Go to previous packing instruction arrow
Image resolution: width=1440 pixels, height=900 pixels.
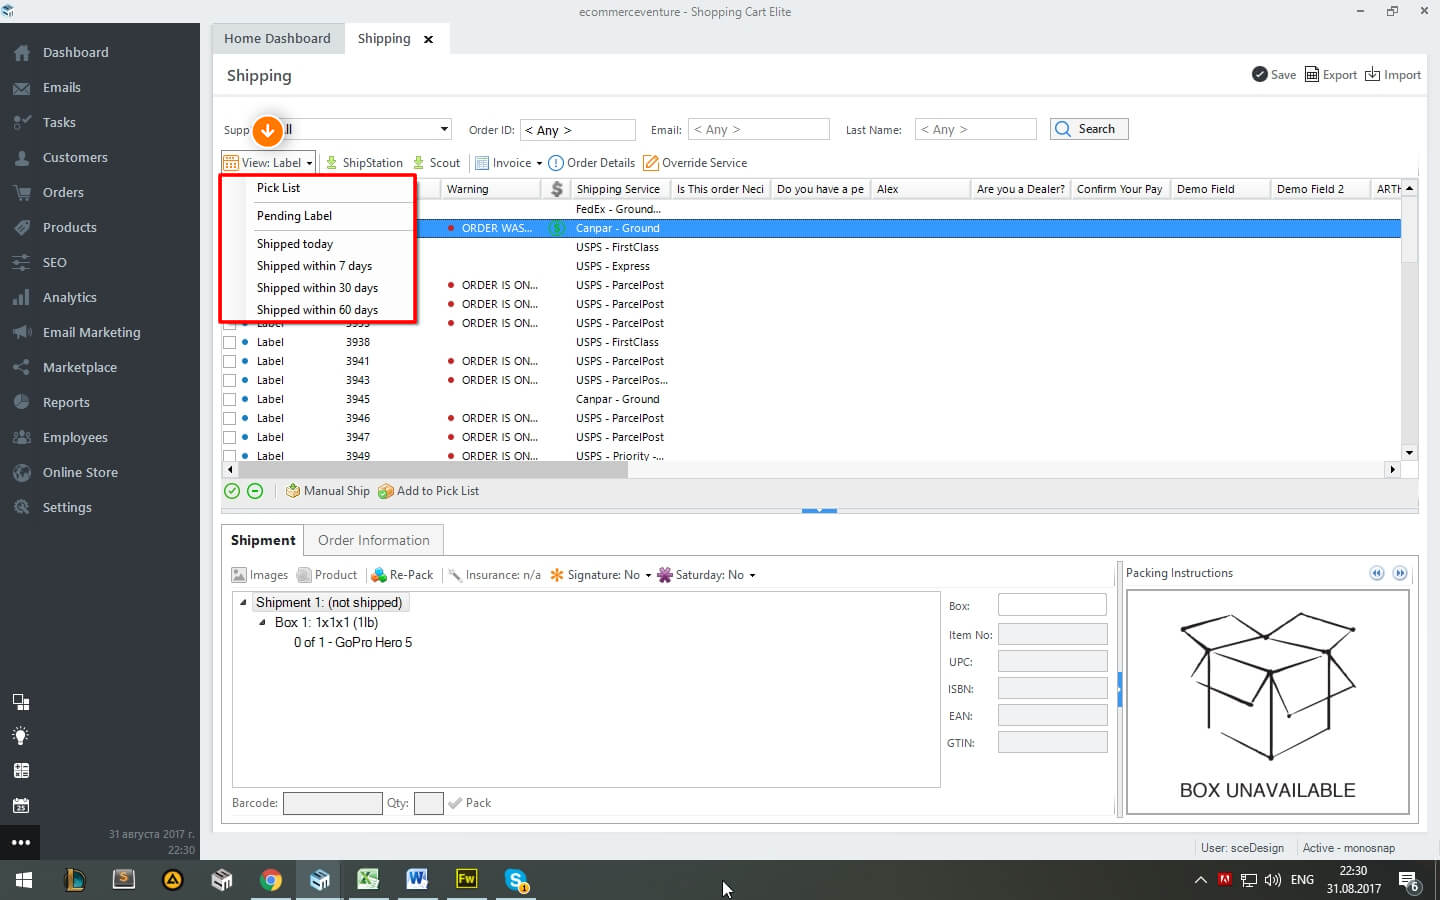[x=1377, y=573]
